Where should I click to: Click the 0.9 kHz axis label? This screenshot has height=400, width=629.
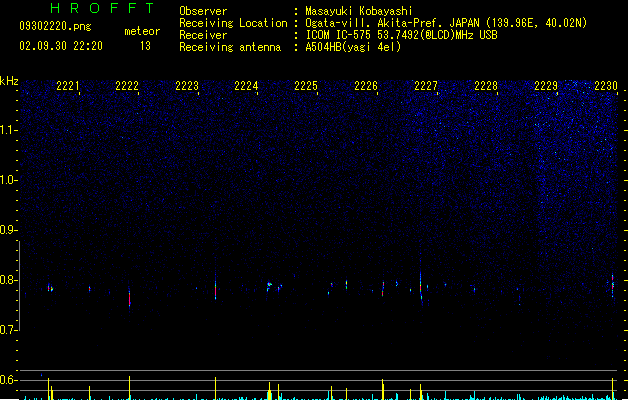point(8,230)
